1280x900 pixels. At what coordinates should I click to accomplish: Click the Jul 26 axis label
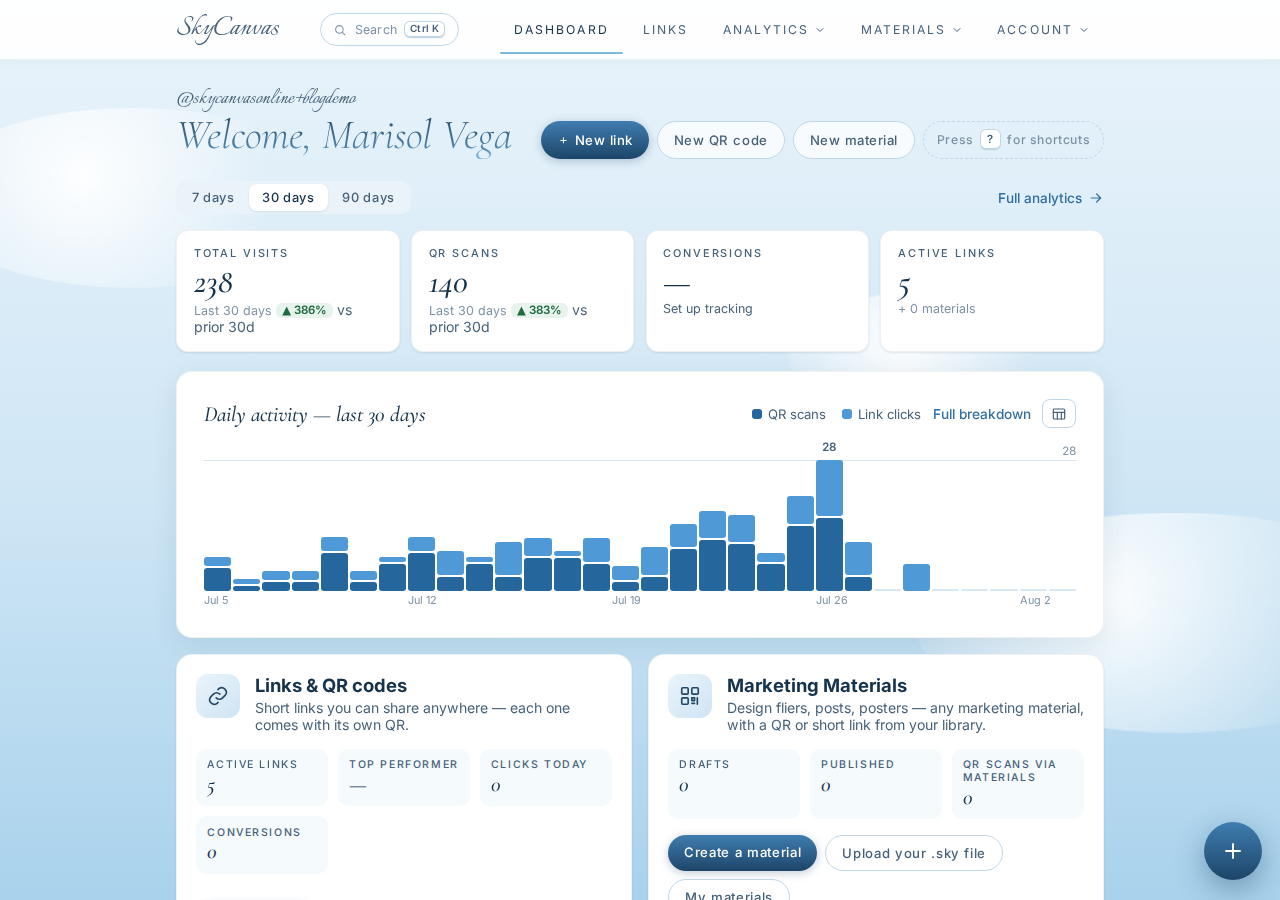click(832, 600)
